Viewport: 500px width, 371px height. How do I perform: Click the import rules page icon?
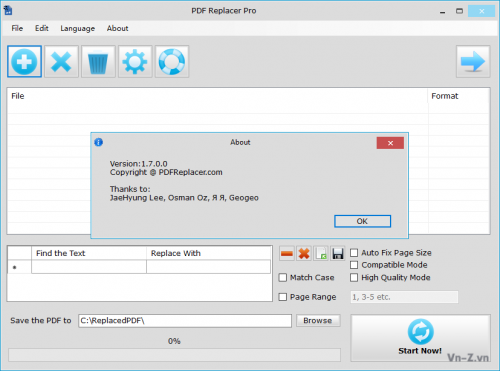[321, 254]
